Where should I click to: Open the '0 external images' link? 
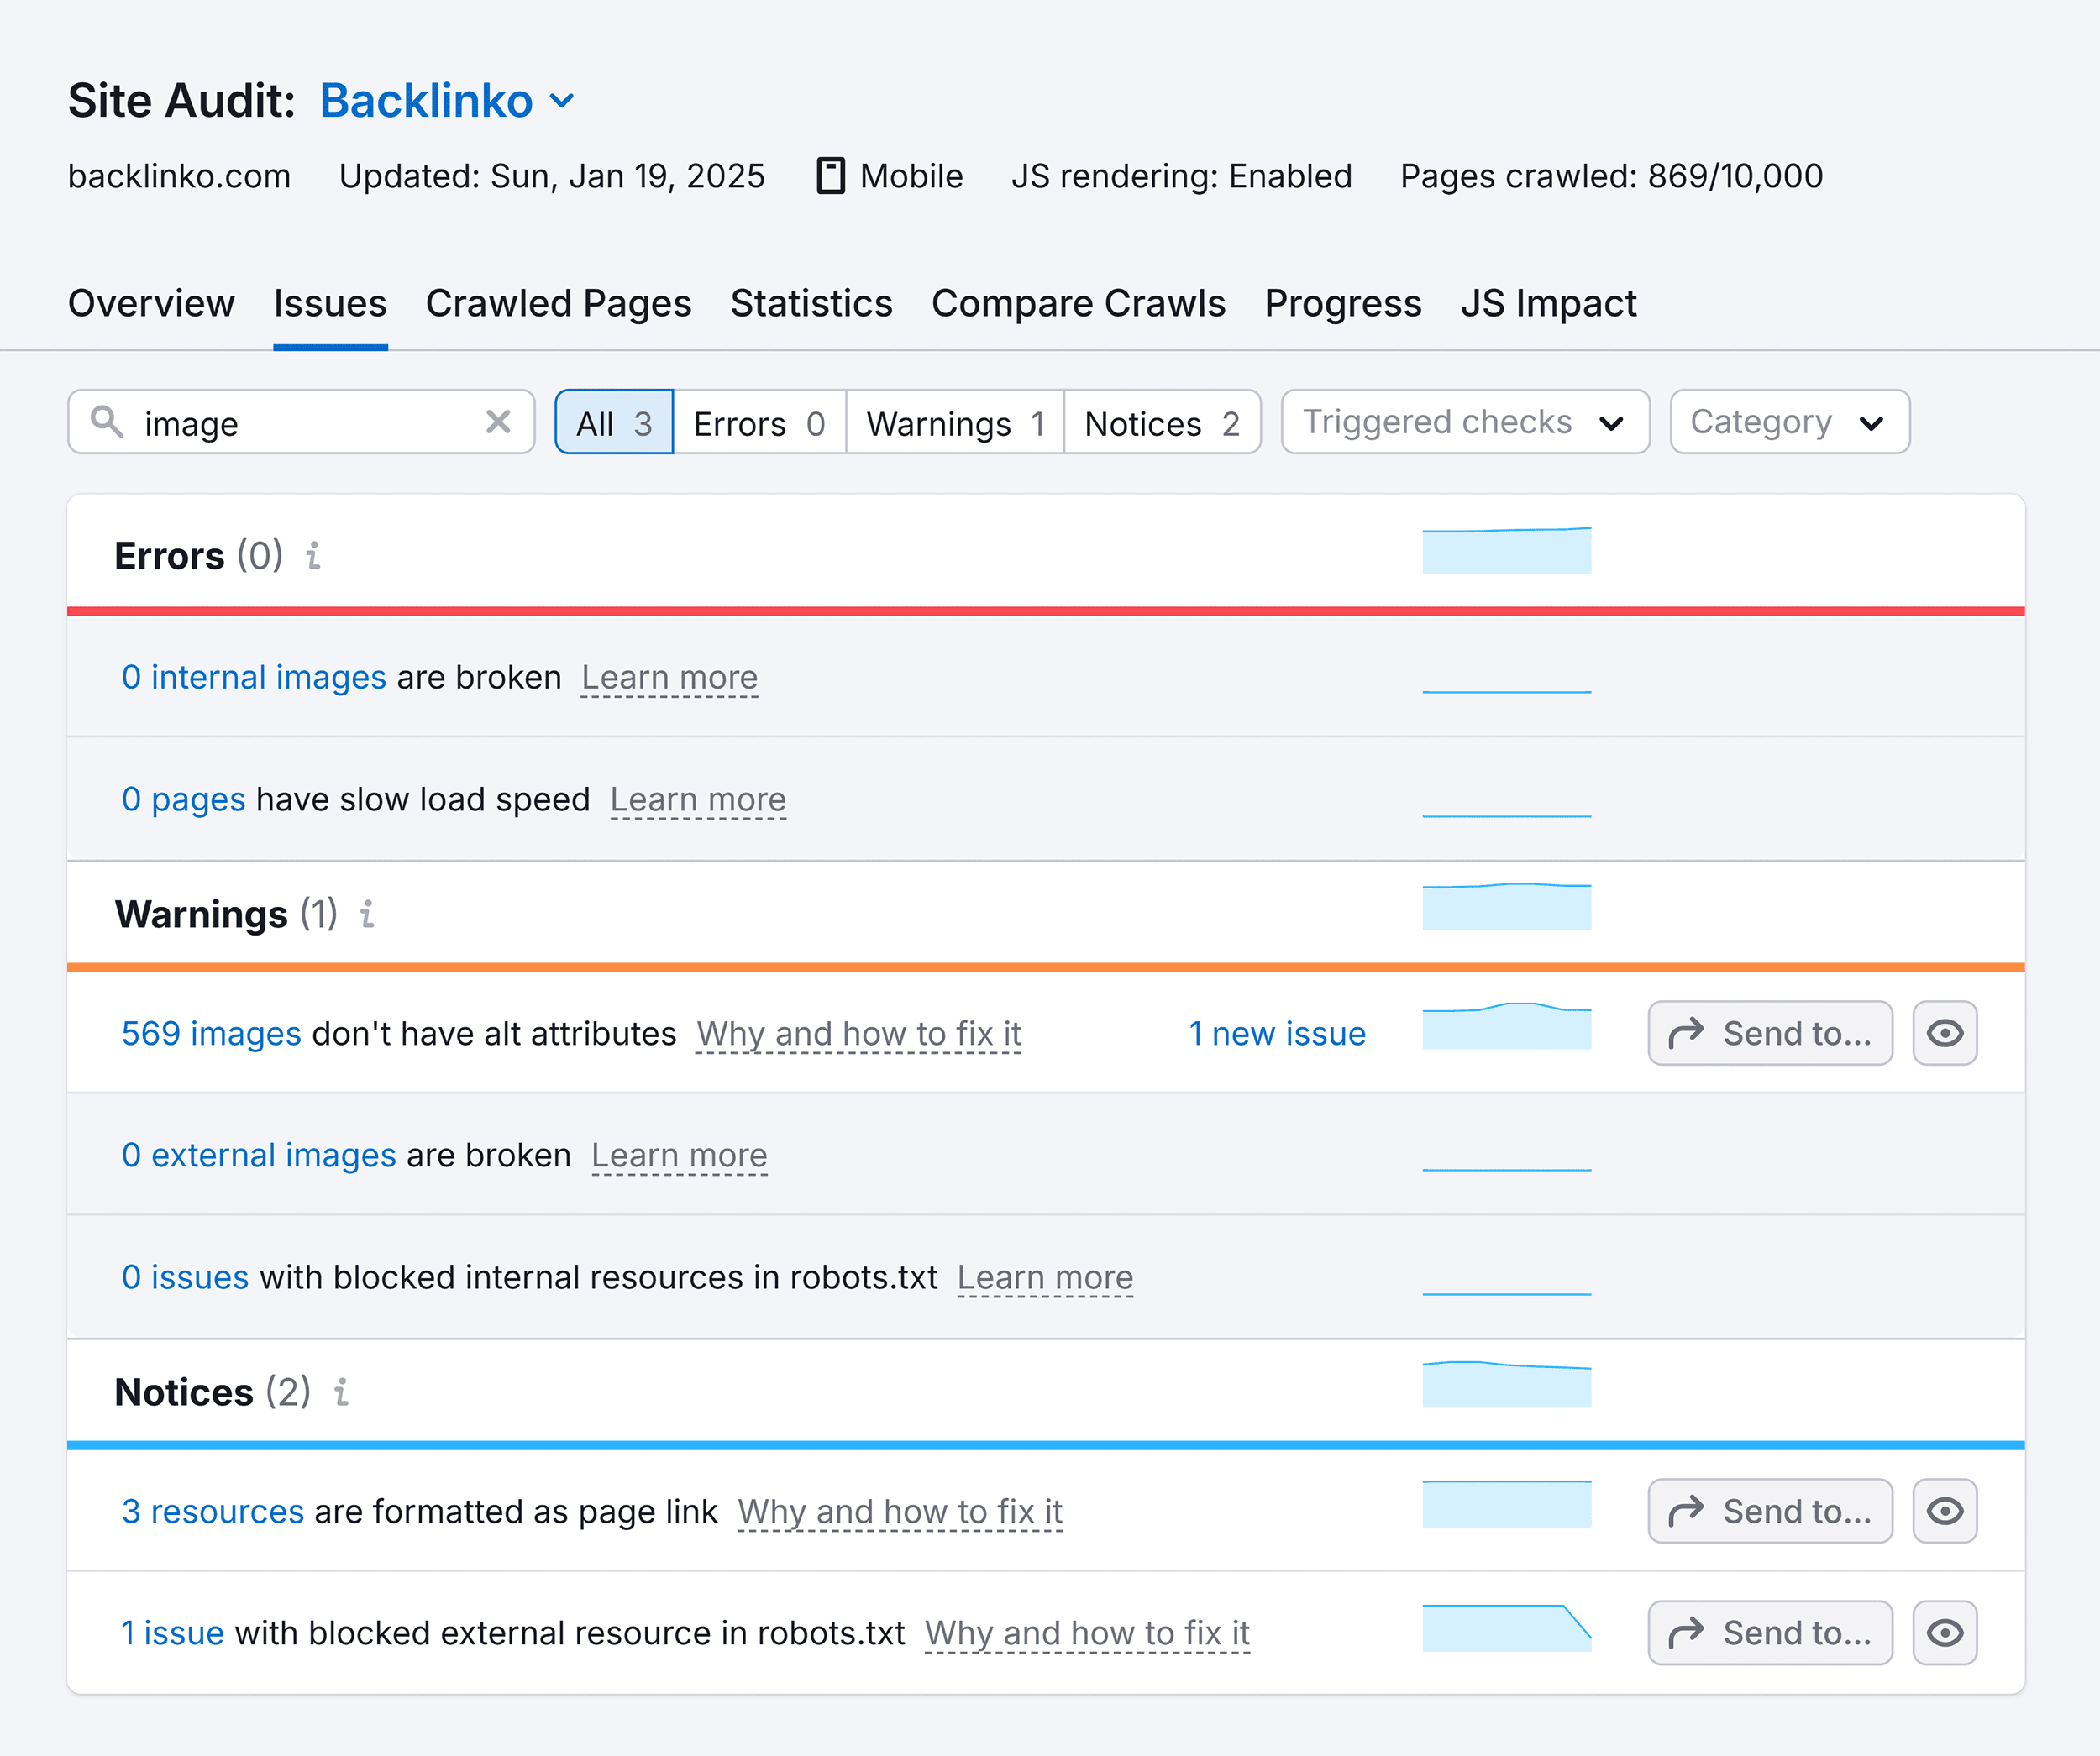tap(259, 1155)
